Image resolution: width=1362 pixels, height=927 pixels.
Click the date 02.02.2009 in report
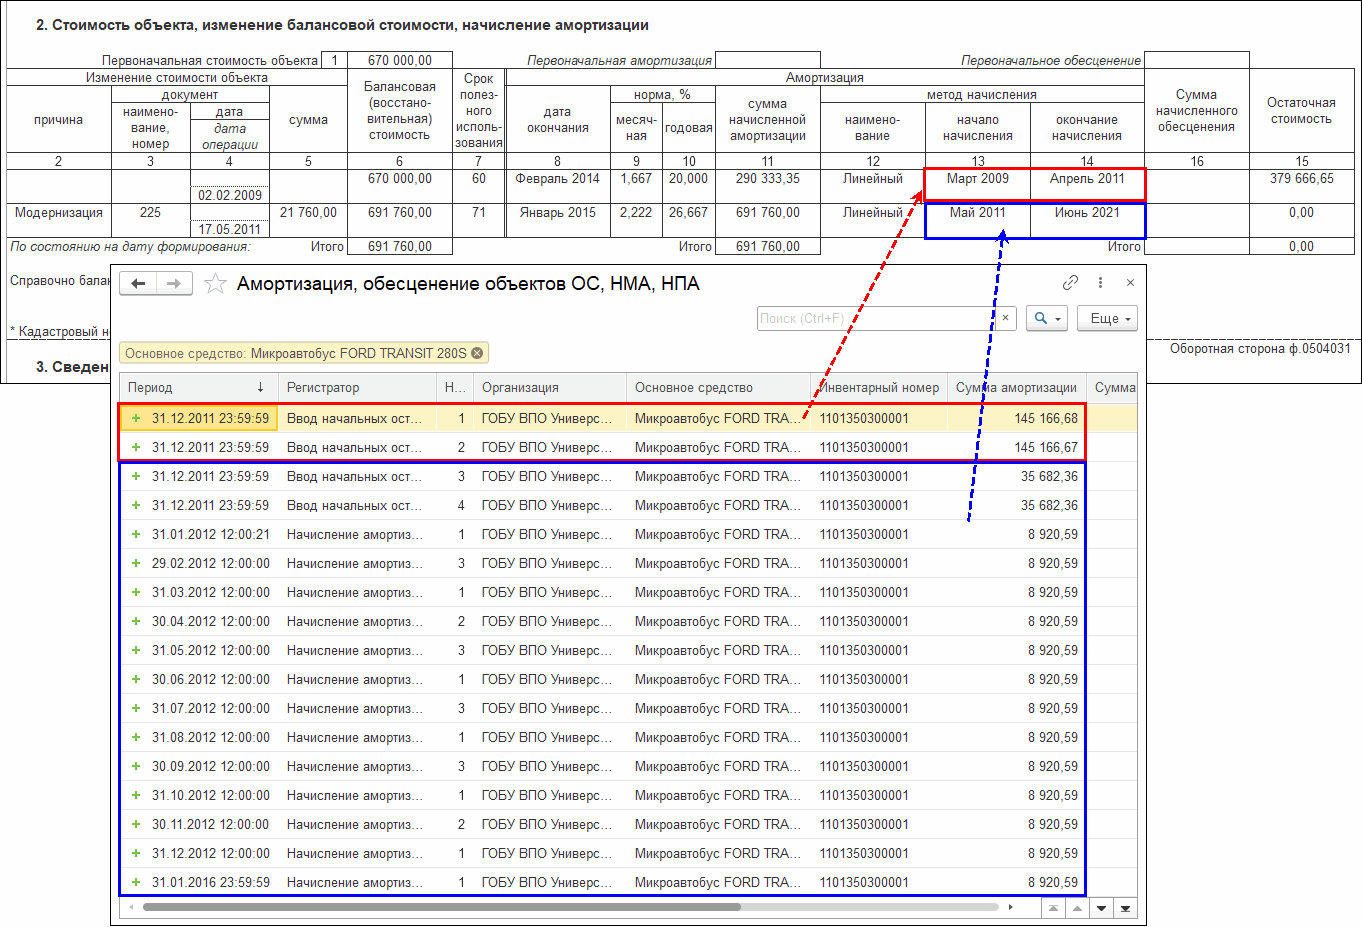click(229, 196)
